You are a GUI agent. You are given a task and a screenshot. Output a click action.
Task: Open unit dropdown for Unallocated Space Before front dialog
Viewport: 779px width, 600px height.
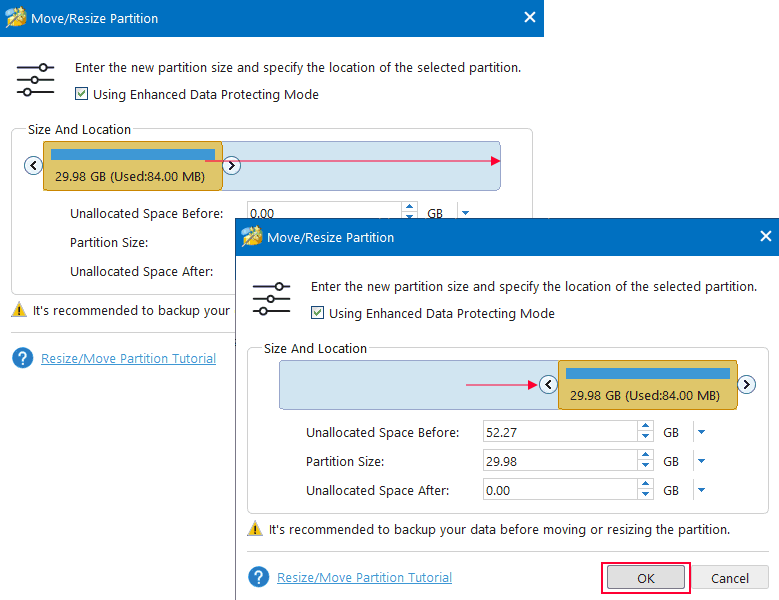pos(701,432)
